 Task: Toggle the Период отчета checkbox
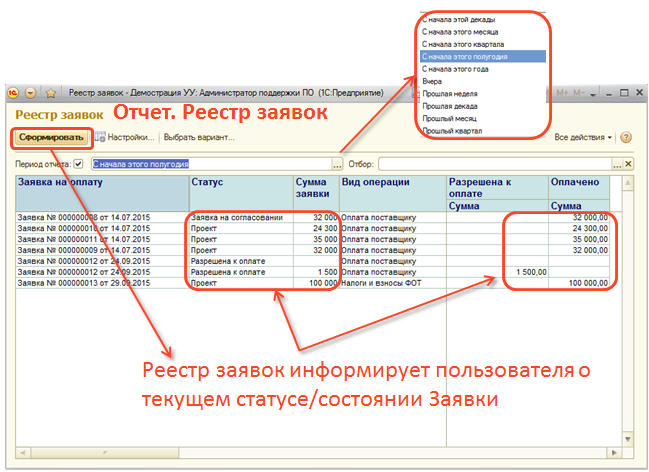[x=79, y=163]
